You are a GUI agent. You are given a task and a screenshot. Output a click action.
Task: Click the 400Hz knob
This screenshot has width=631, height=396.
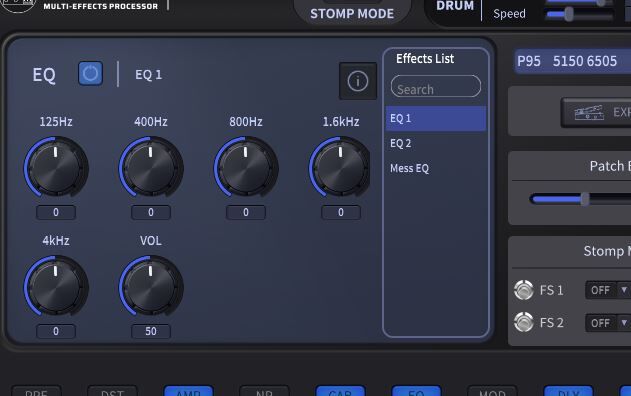click(151, 167)
